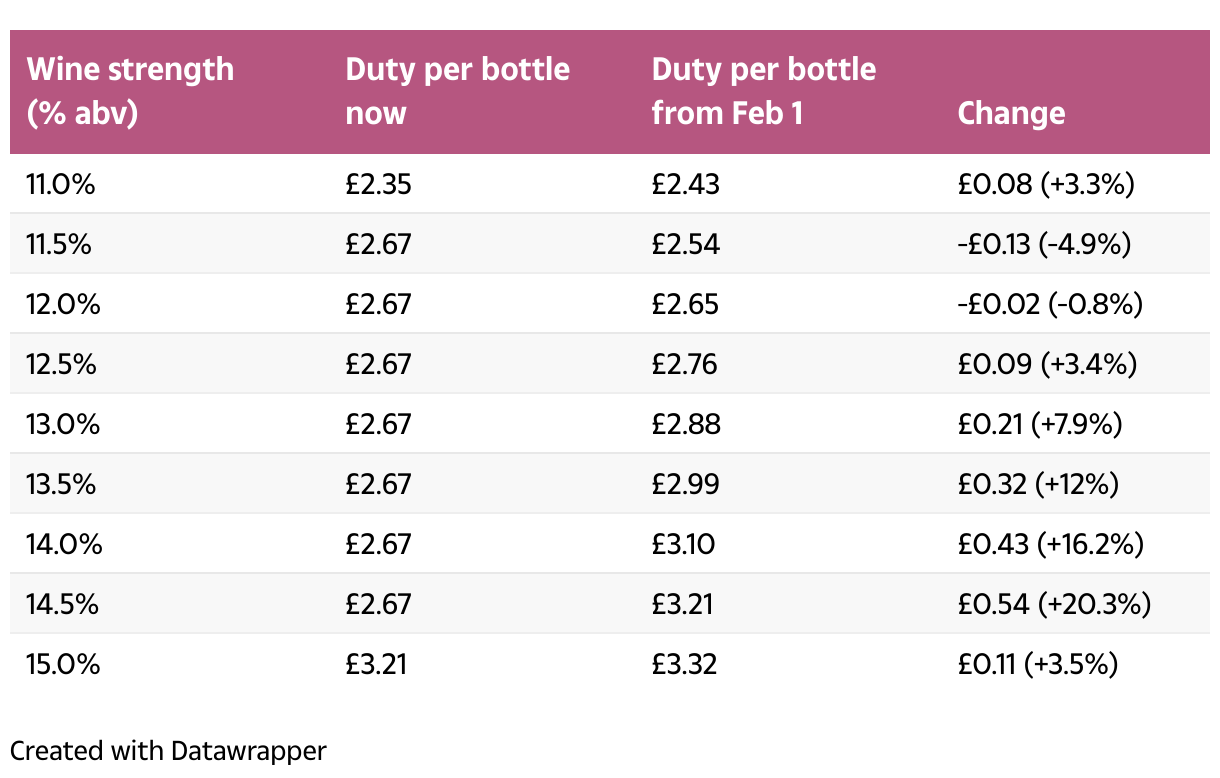The width and height of the screenshot is (1220, 778).
Task: Click the 12.0% strength row label
Action: click(63, 304)
